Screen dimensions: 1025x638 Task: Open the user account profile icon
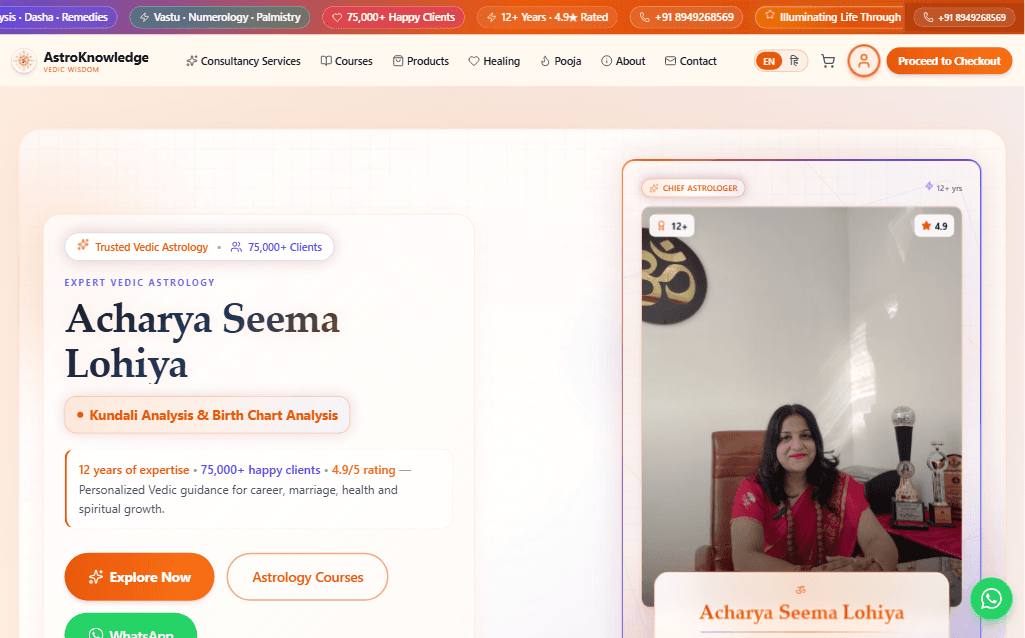[864, 61]
